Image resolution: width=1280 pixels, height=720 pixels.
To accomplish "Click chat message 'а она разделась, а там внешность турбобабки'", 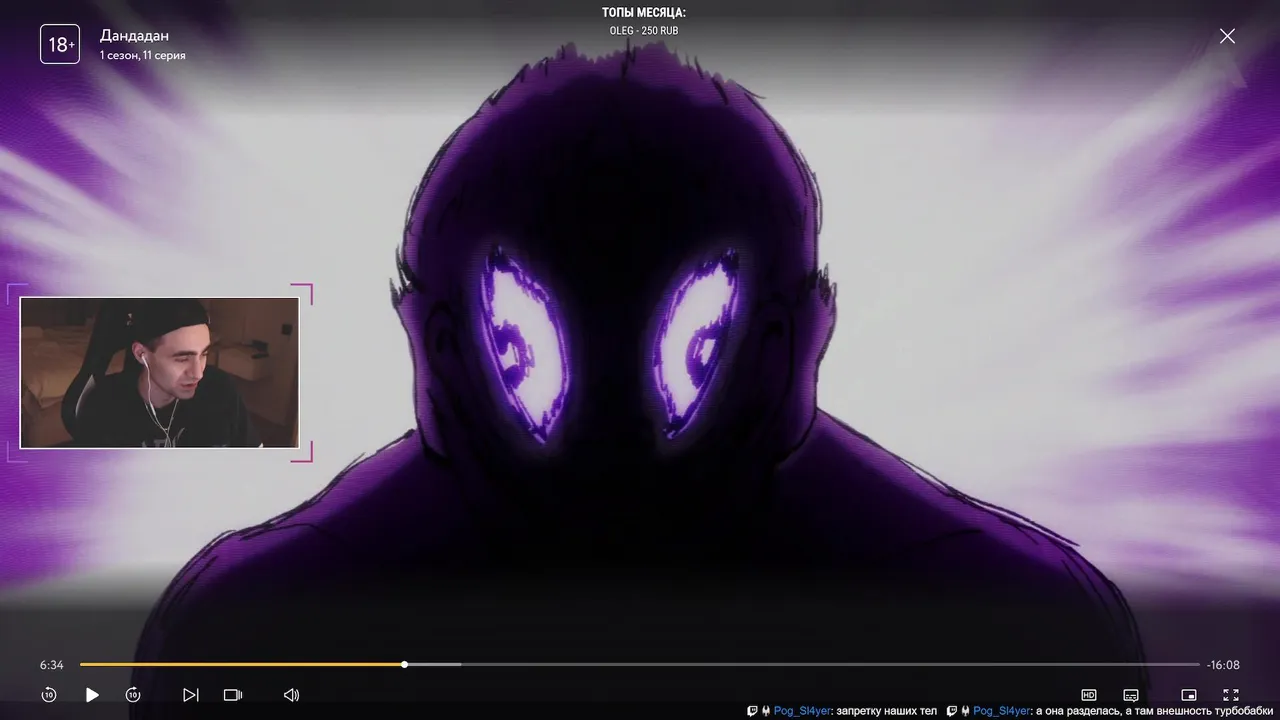I will tap(1155, 711).
